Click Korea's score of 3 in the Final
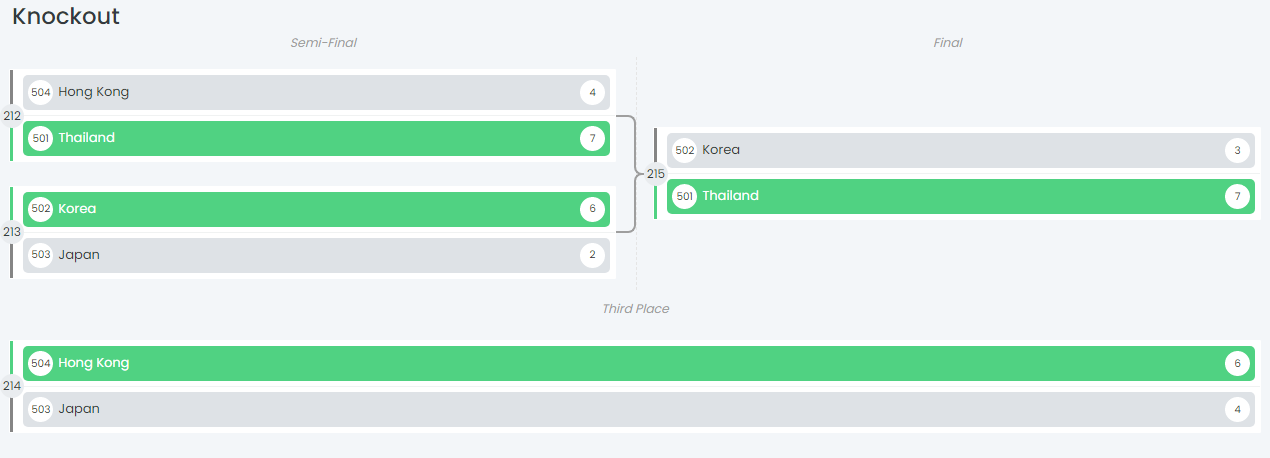 click(x=1237, y=151)
